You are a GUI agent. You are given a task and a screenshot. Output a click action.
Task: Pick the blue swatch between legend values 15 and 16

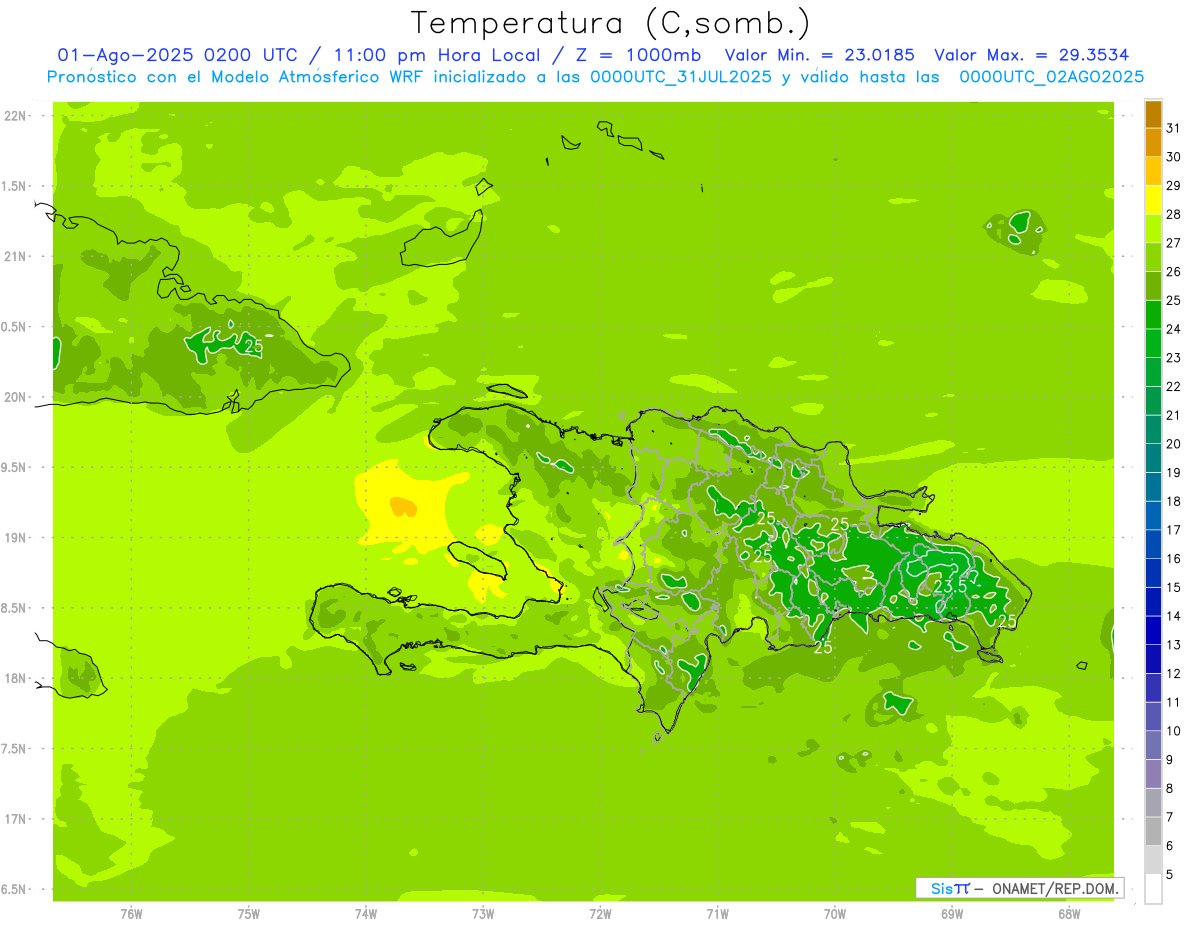click(x=1153, y=572)
